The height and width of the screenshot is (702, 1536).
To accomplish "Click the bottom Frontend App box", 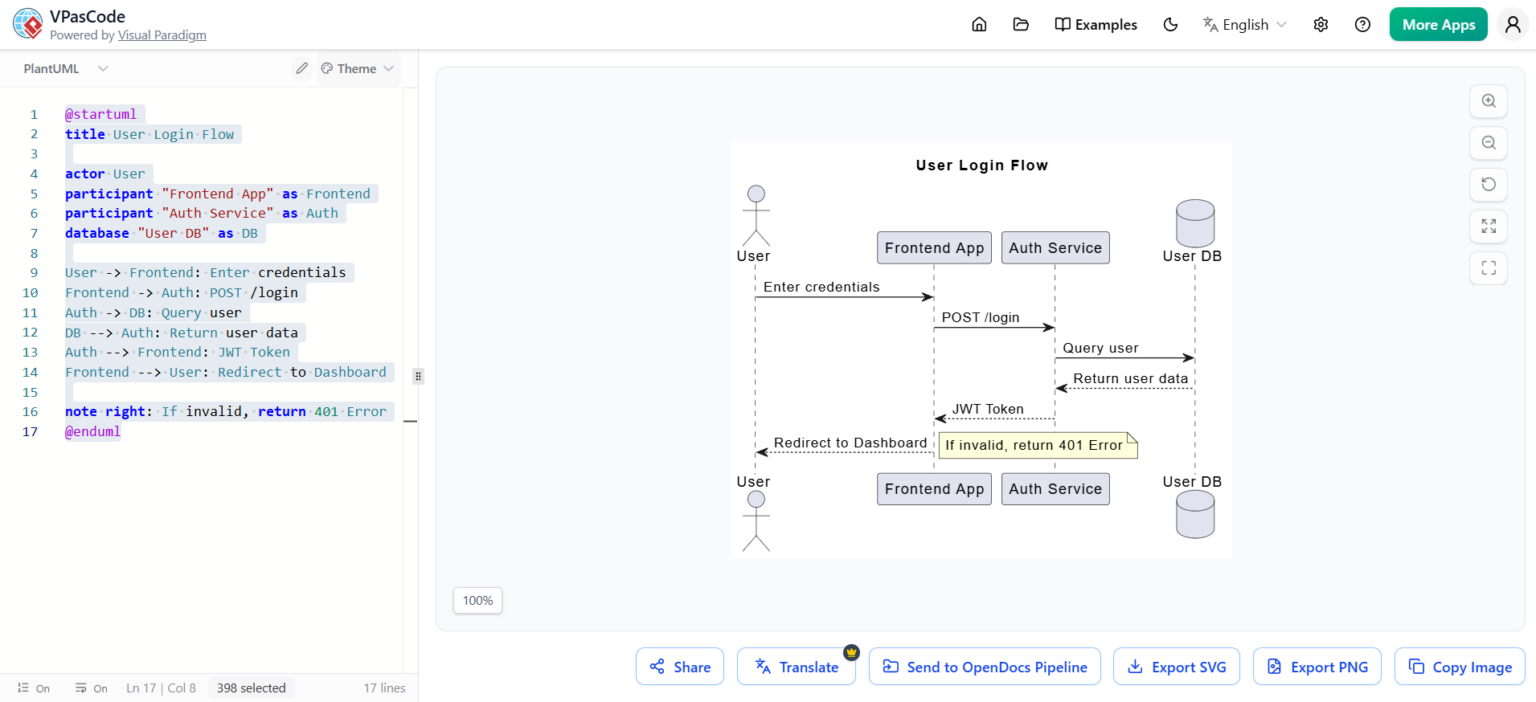I will pos(934,489).
